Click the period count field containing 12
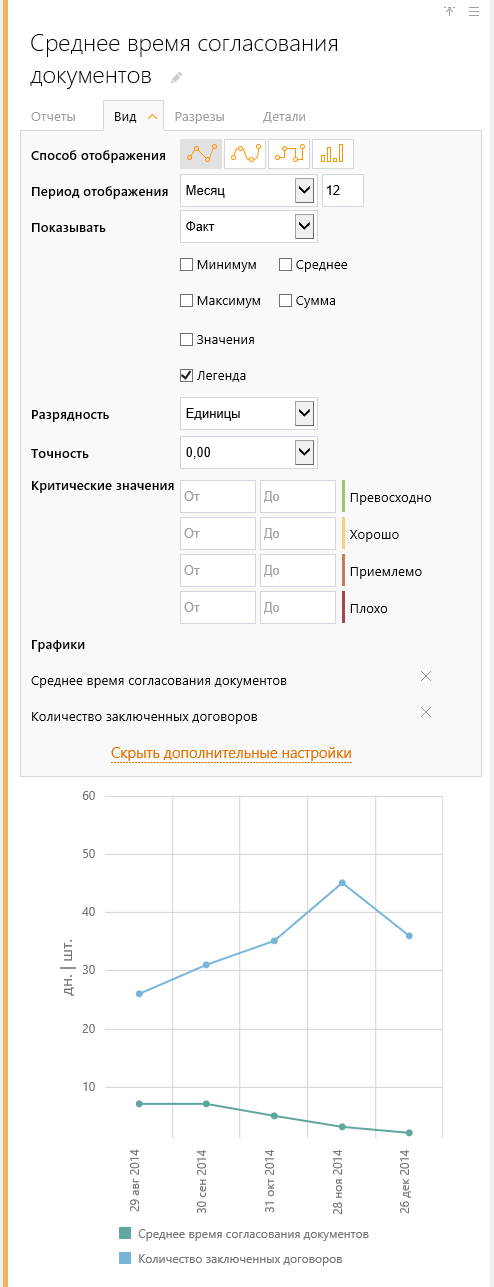Image resolution: width=494 pixels, height=1287 pixels. pyautogui.click(x=343, y=190)
